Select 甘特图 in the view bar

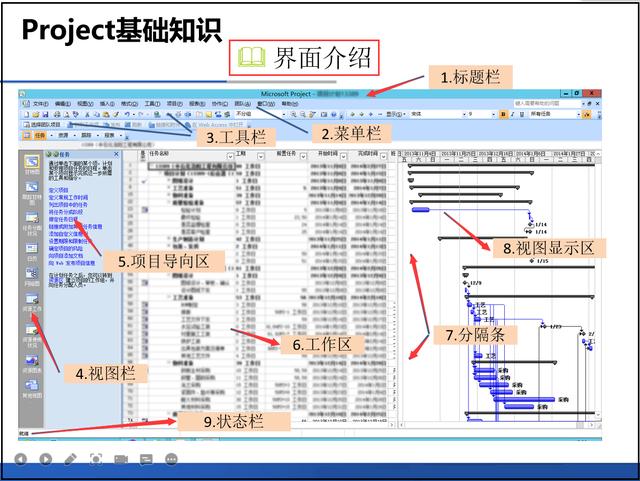(x=32, y=165)
